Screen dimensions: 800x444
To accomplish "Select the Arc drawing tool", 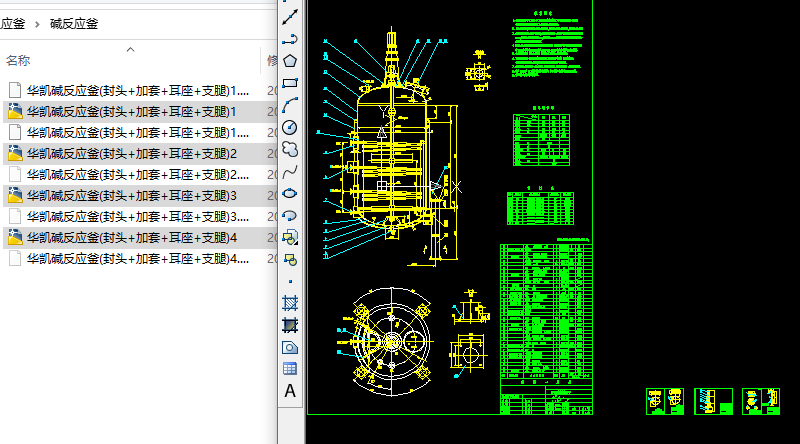I will click(290, 105).
